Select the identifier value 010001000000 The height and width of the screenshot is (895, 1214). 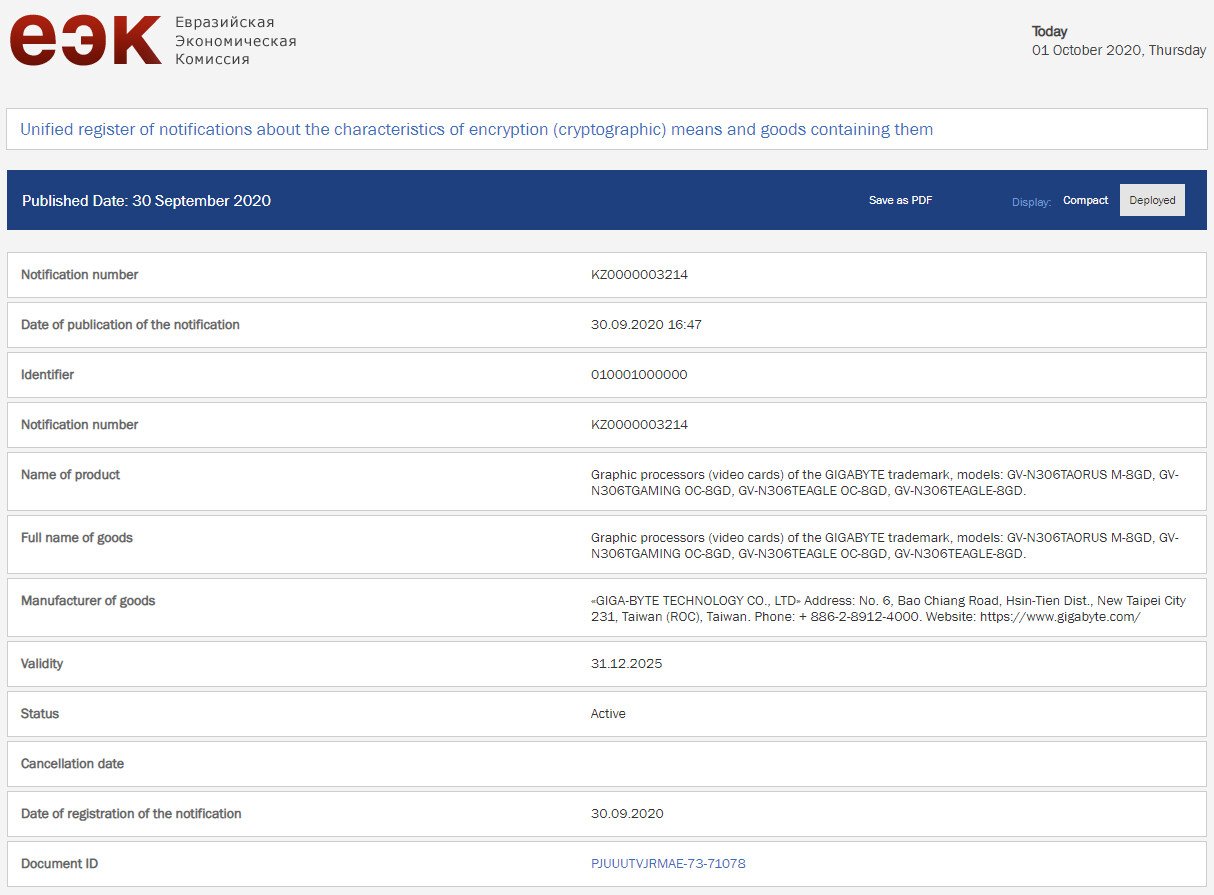639,374
